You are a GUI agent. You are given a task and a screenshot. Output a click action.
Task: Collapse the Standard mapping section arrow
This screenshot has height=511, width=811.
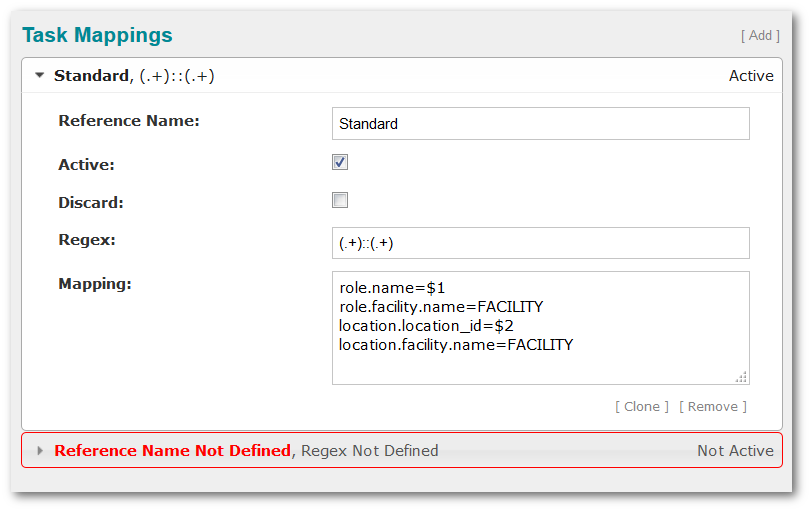click(x=39, y=76)
